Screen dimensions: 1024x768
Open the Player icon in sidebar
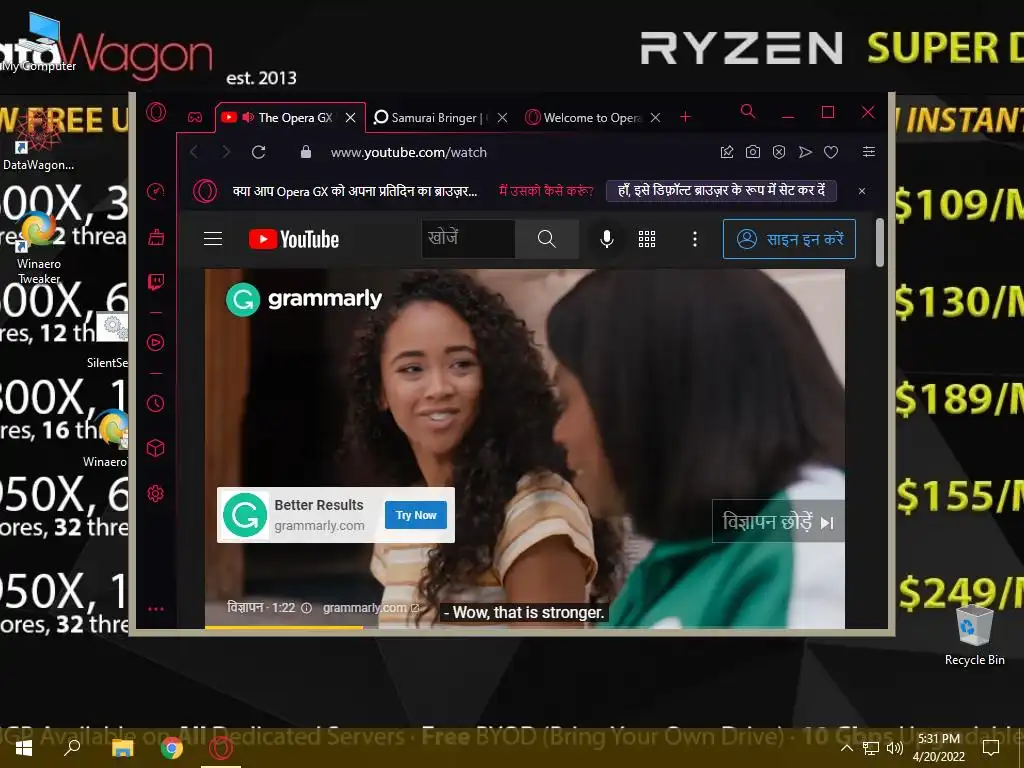tap(155, 342)
